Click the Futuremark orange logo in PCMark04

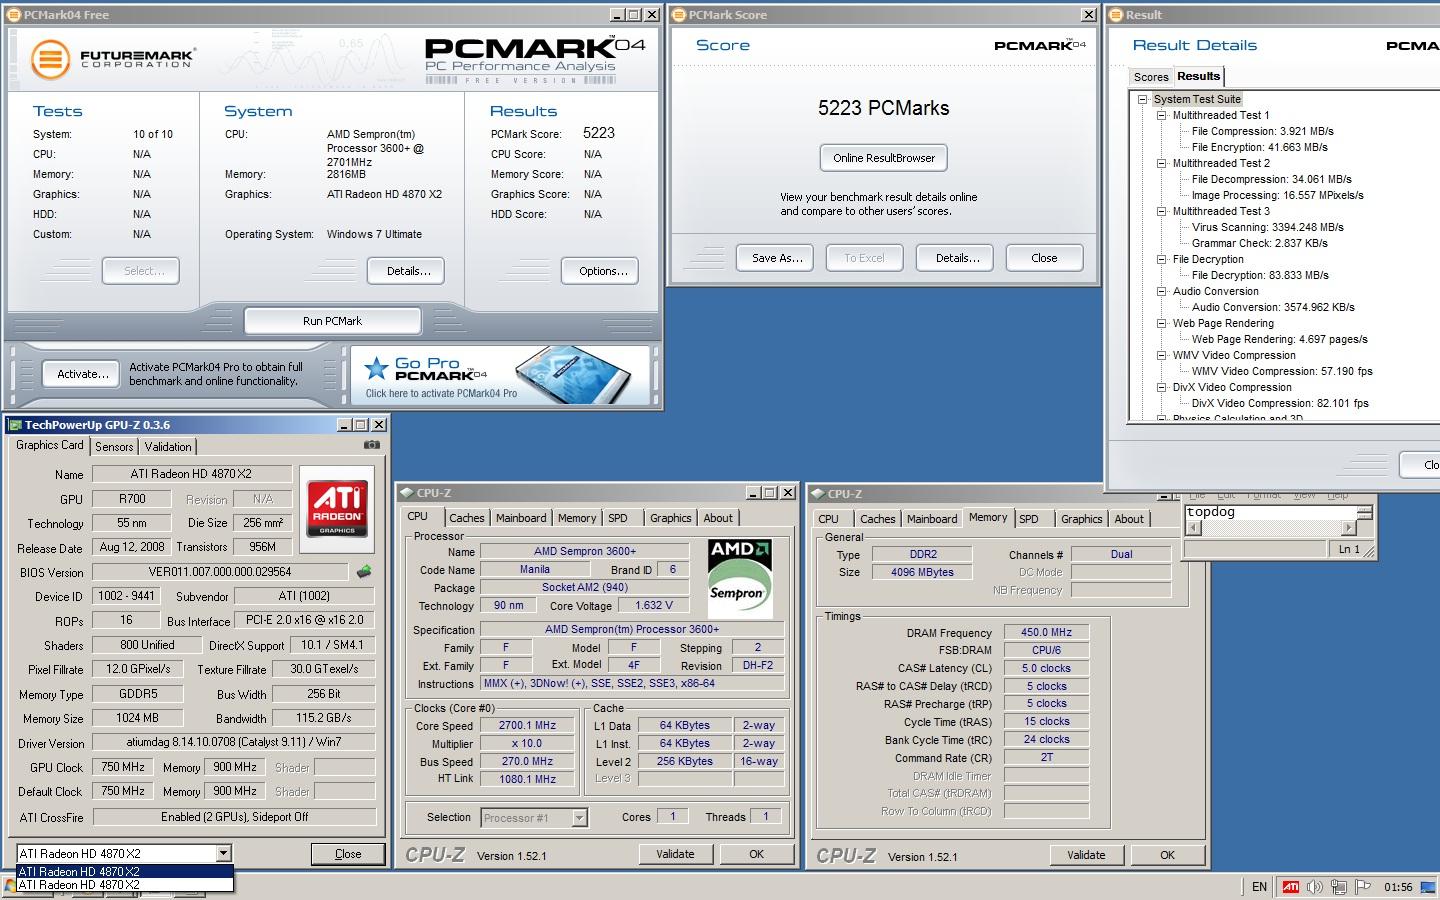tap(50, 59)
